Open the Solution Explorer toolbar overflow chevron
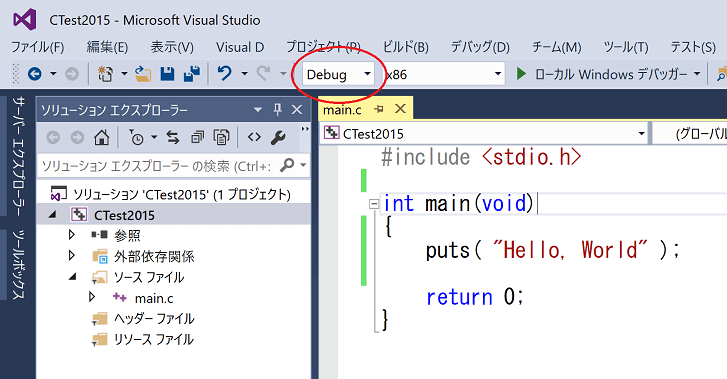The width and height of the screenshot is (727, 379). point(305,128)
